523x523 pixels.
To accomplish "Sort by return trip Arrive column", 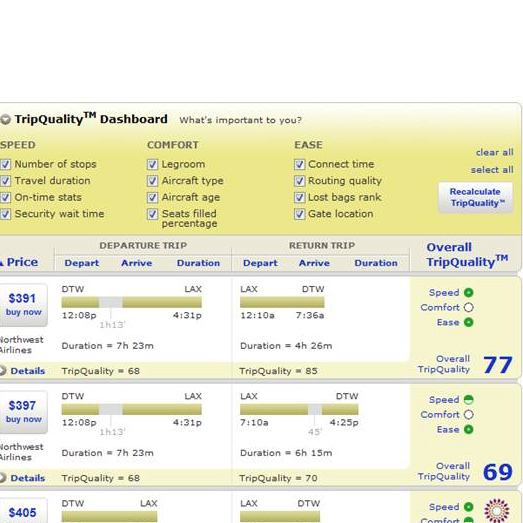I will tap(314, 263).
